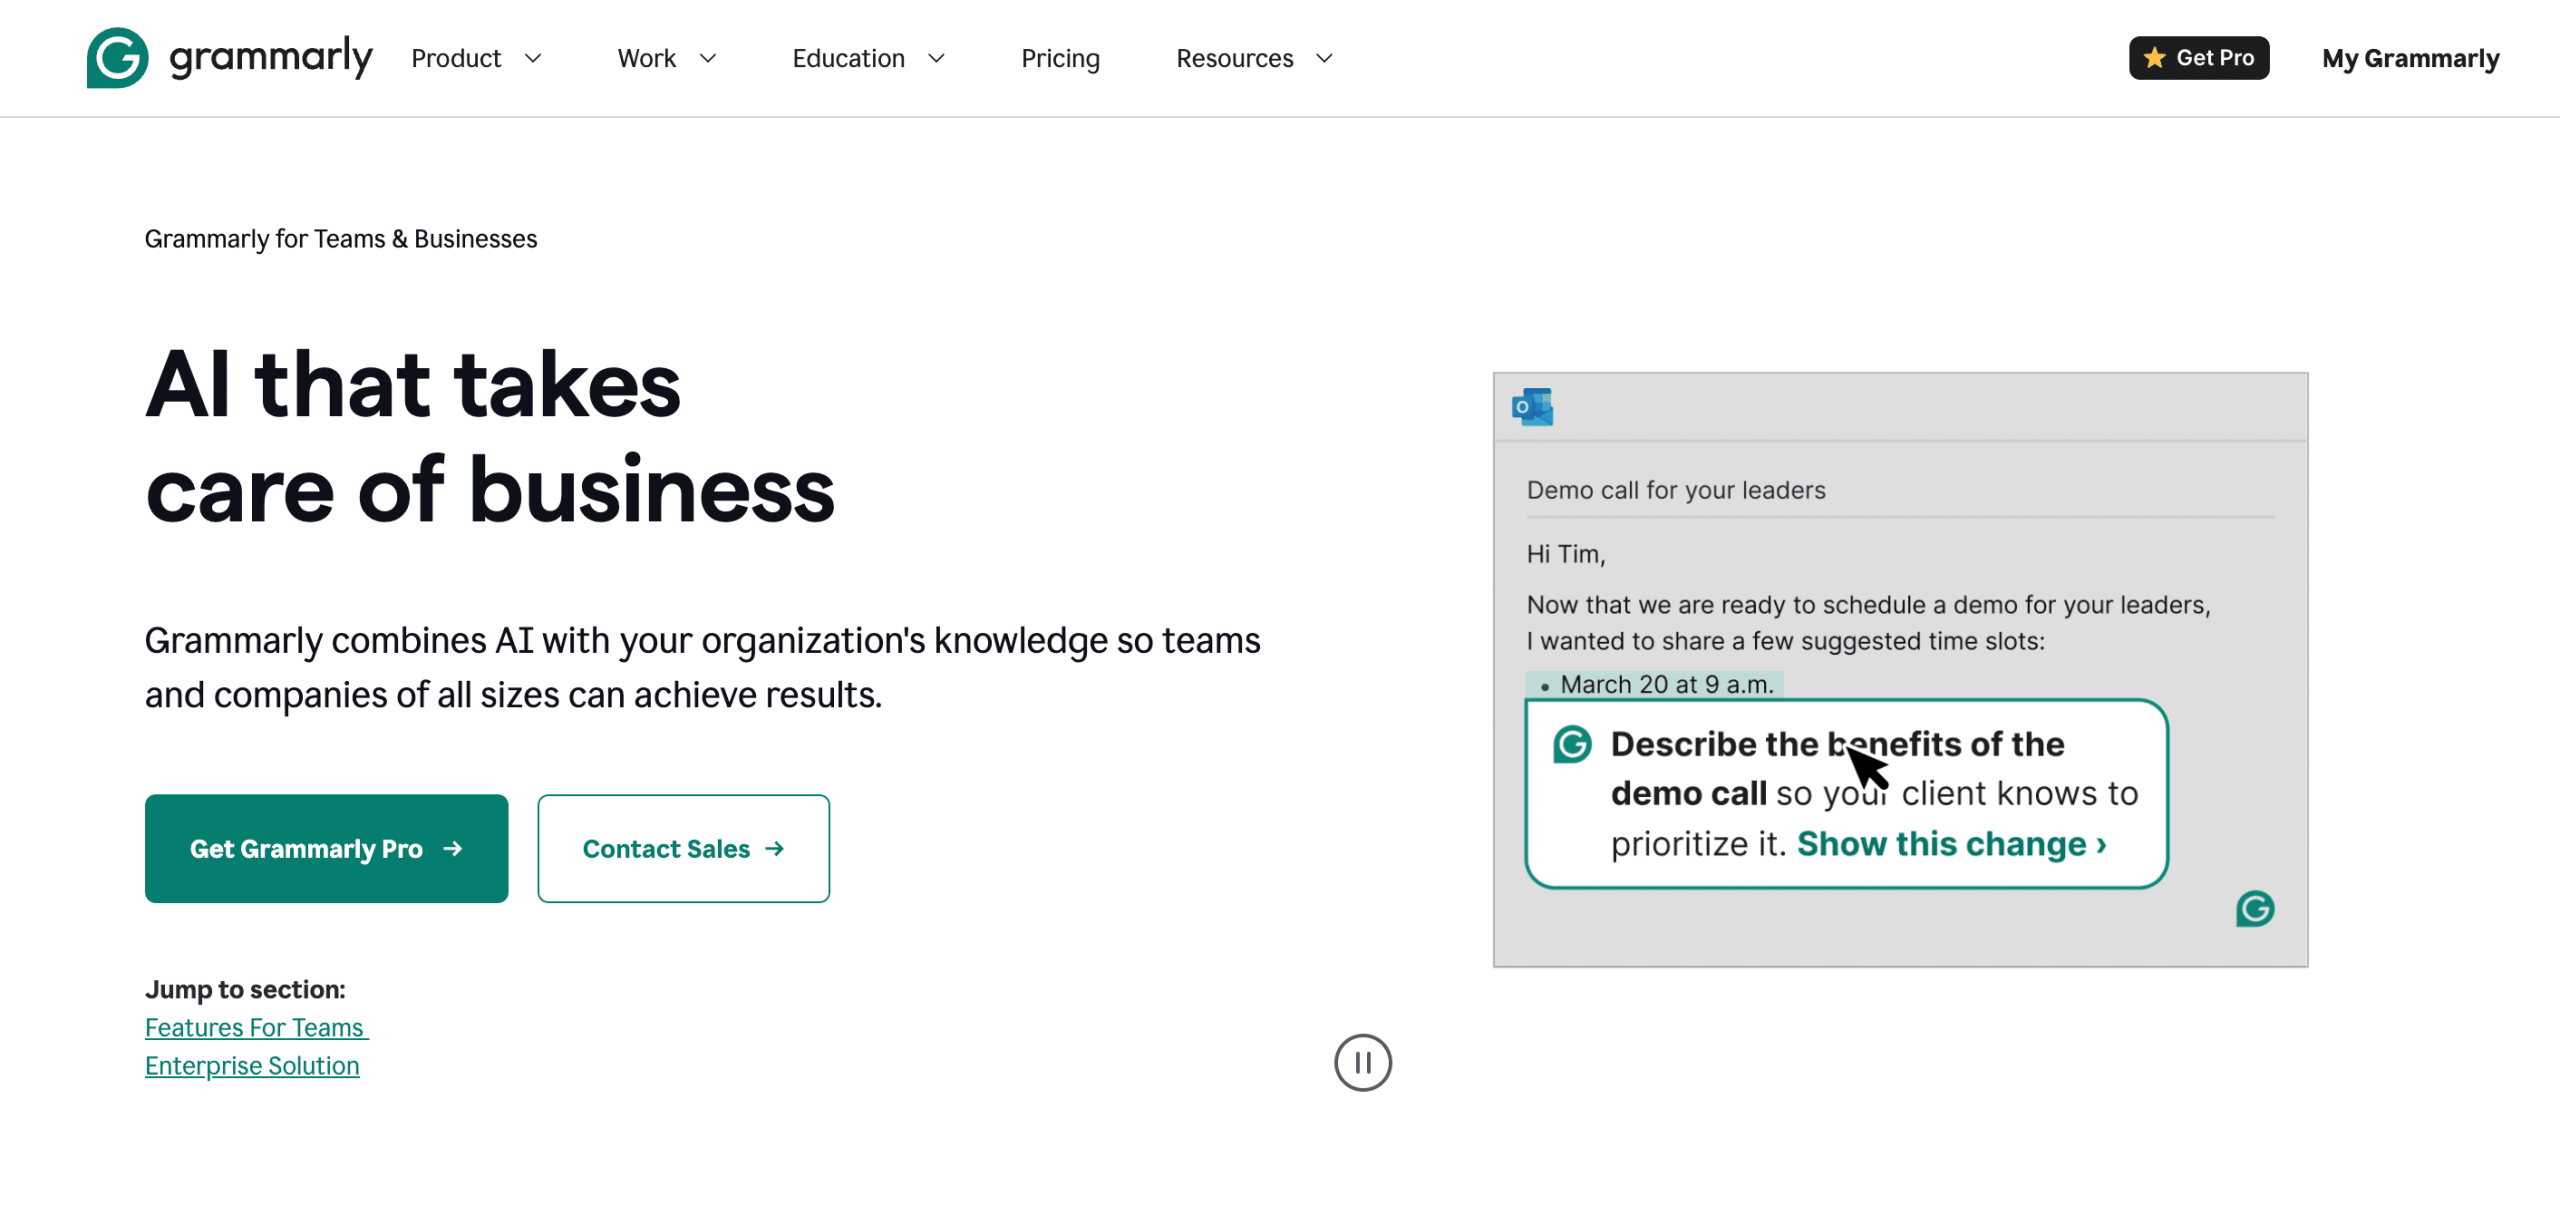Click Show this change link
This screenshot has width=2560, height=1206.
[x=1951, y=844]
